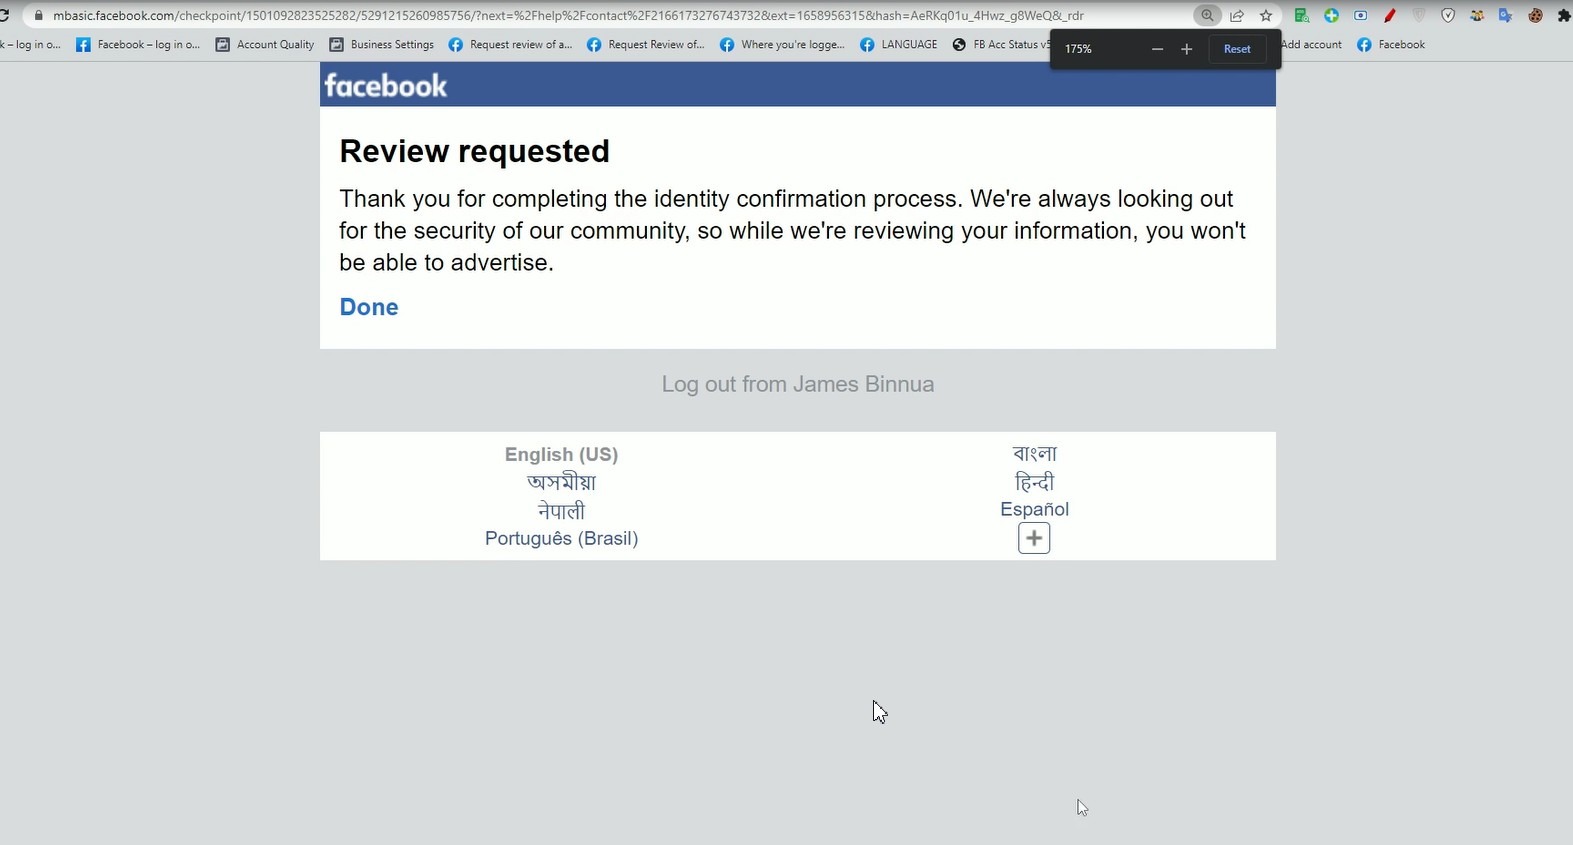This screenshot has width=1573, height=845.
Task: Open the greyed-out shield extension
Action: point(1418,16)
